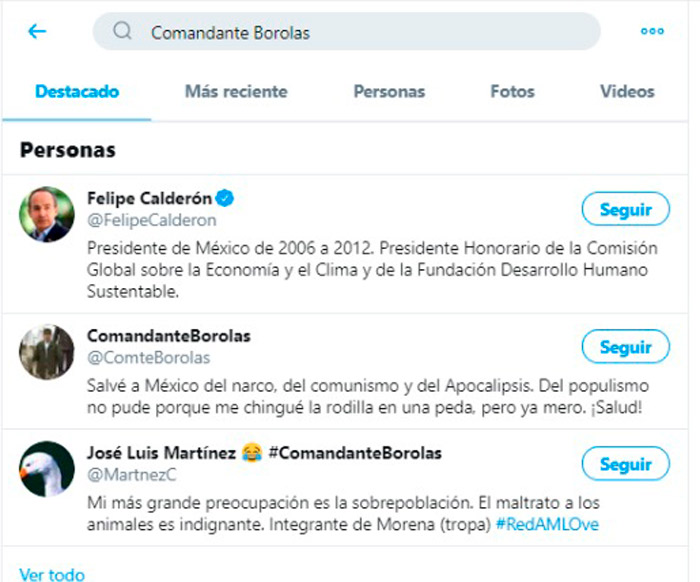700x582 pixels.
Task: Switch to the Destacado tab
Action: point(77,92)
